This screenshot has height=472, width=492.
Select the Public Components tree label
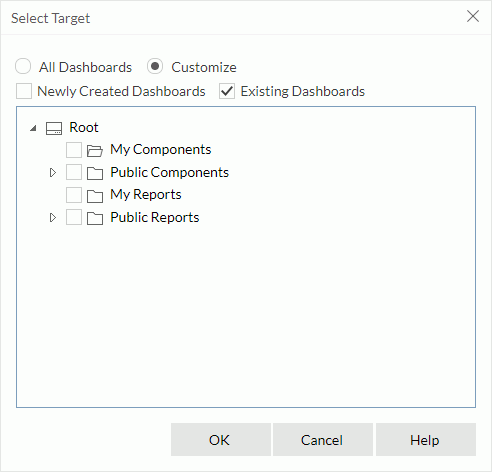170,172
